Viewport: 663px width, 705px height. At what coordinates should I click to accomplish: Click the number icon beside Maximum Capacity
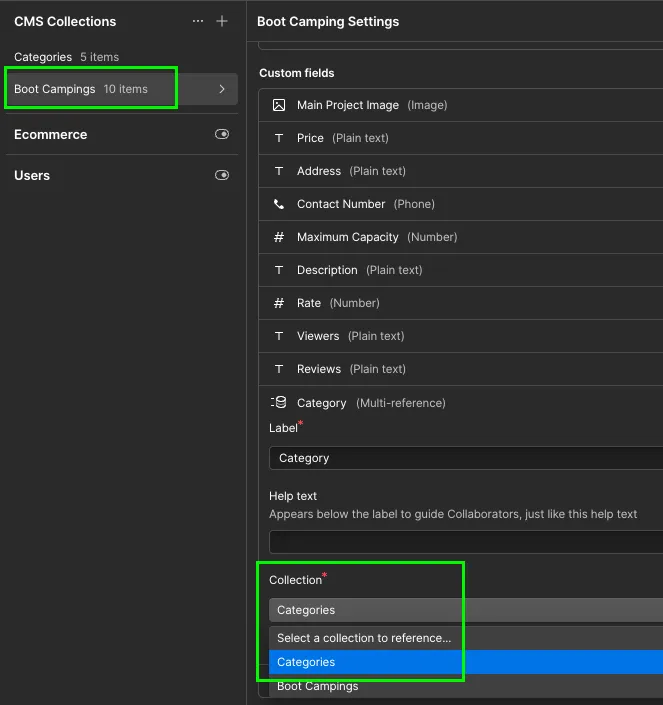point(279,237)
